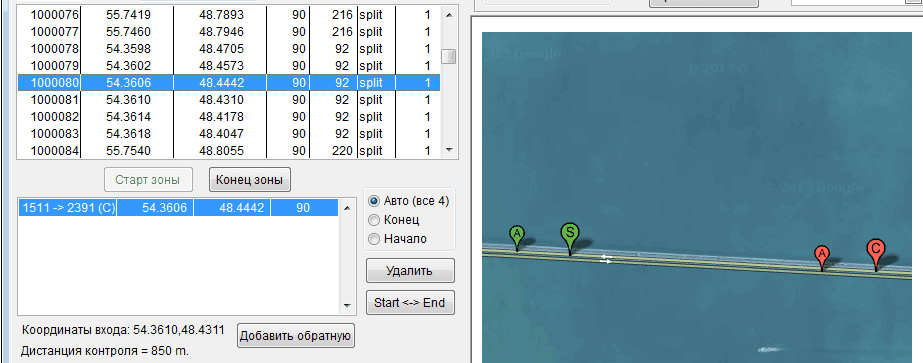Click the Start <-> End button
Screen dimensions: 923x363
point(410,303)
